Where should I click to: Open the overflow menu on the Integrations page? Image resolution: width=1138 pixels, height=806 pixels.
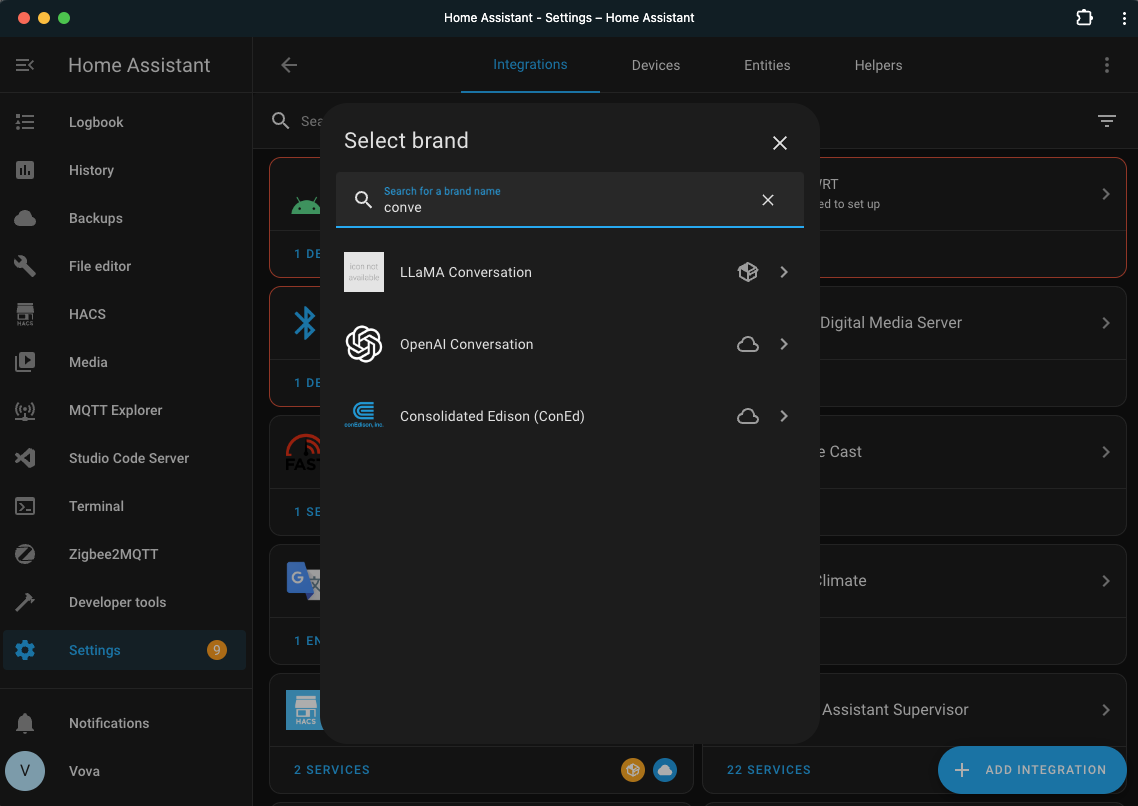[1106, 64]
